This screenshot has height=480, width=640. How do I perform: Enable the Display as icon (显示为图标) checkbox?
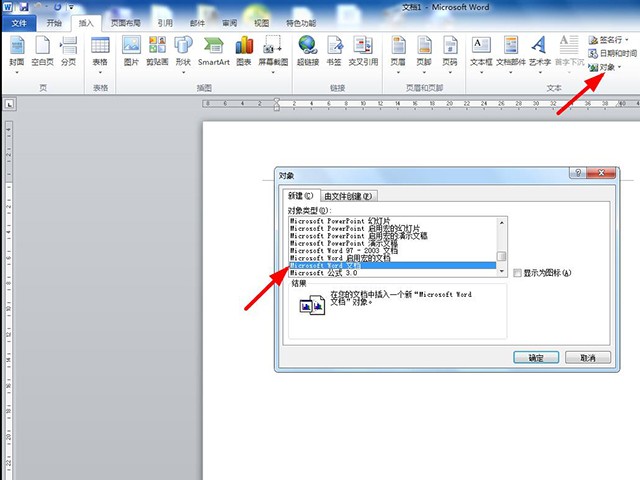click(517, 273)
